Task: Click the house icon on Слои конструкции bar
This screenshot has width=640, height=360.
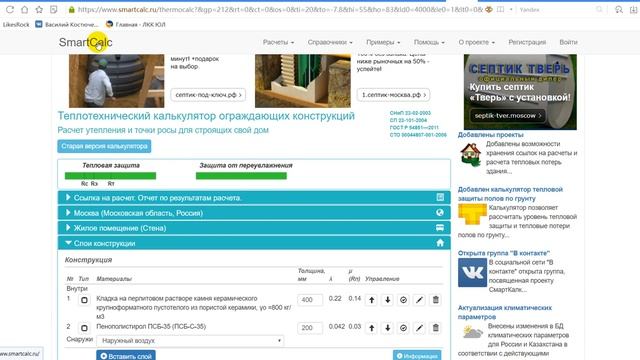Action: click(x=440, y=243)
